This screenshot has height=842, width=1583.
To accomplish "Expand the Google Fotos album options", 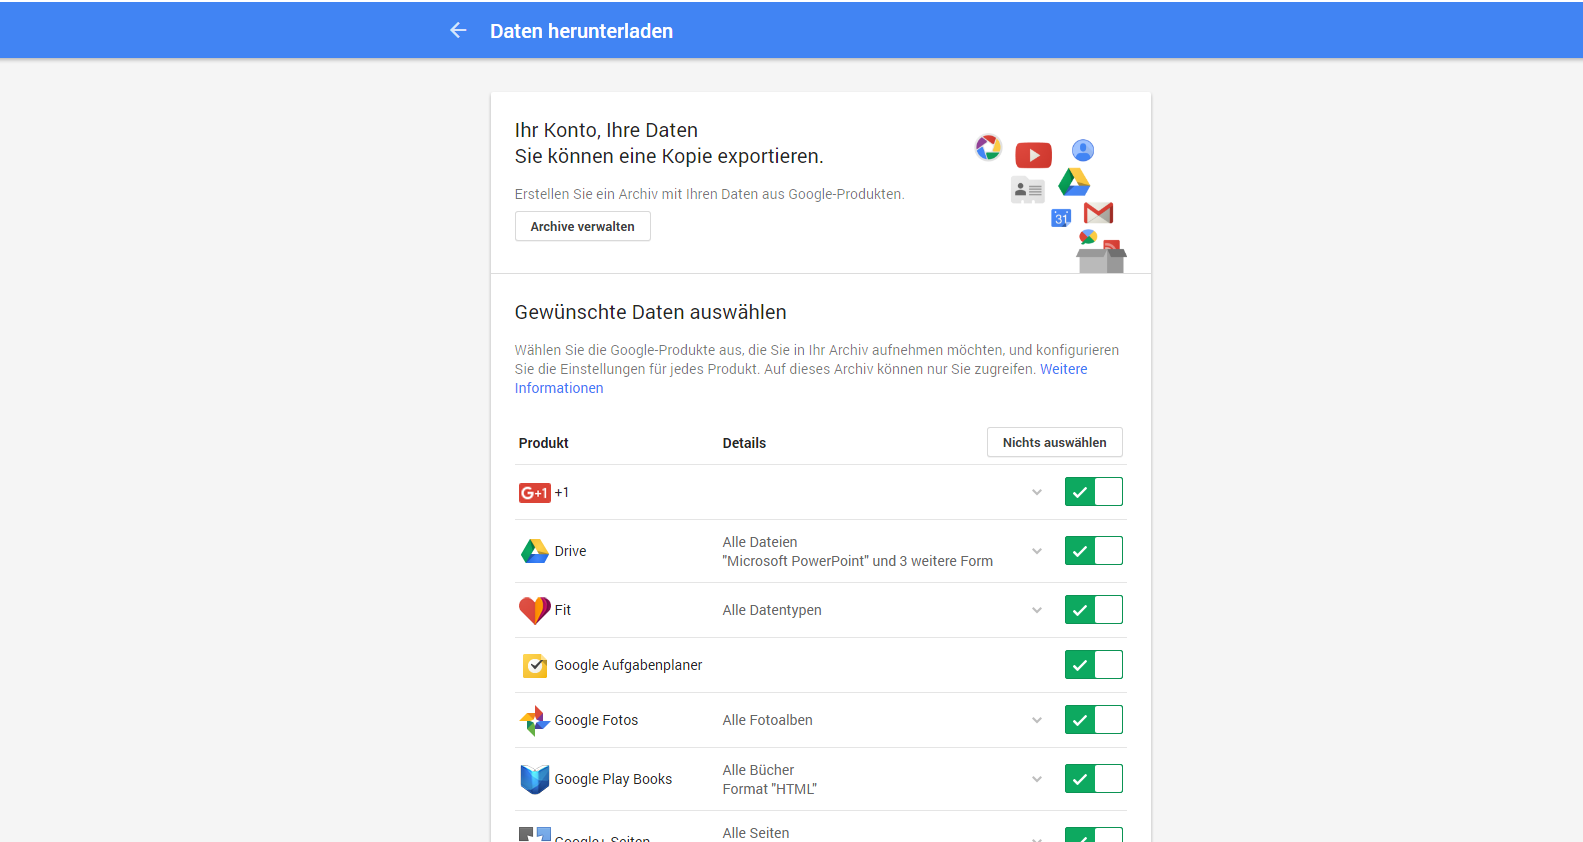I will tap(1037, 720).
